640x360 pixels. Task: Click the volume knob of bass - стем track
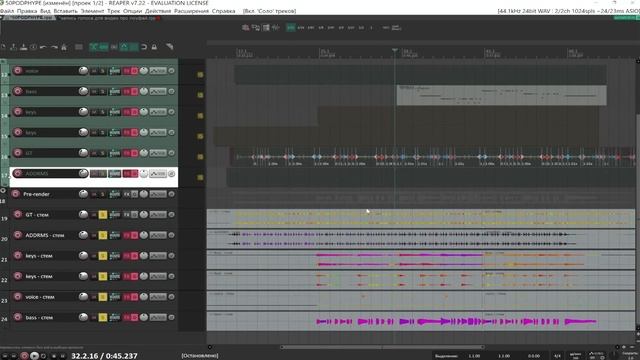tap(83, 317)
